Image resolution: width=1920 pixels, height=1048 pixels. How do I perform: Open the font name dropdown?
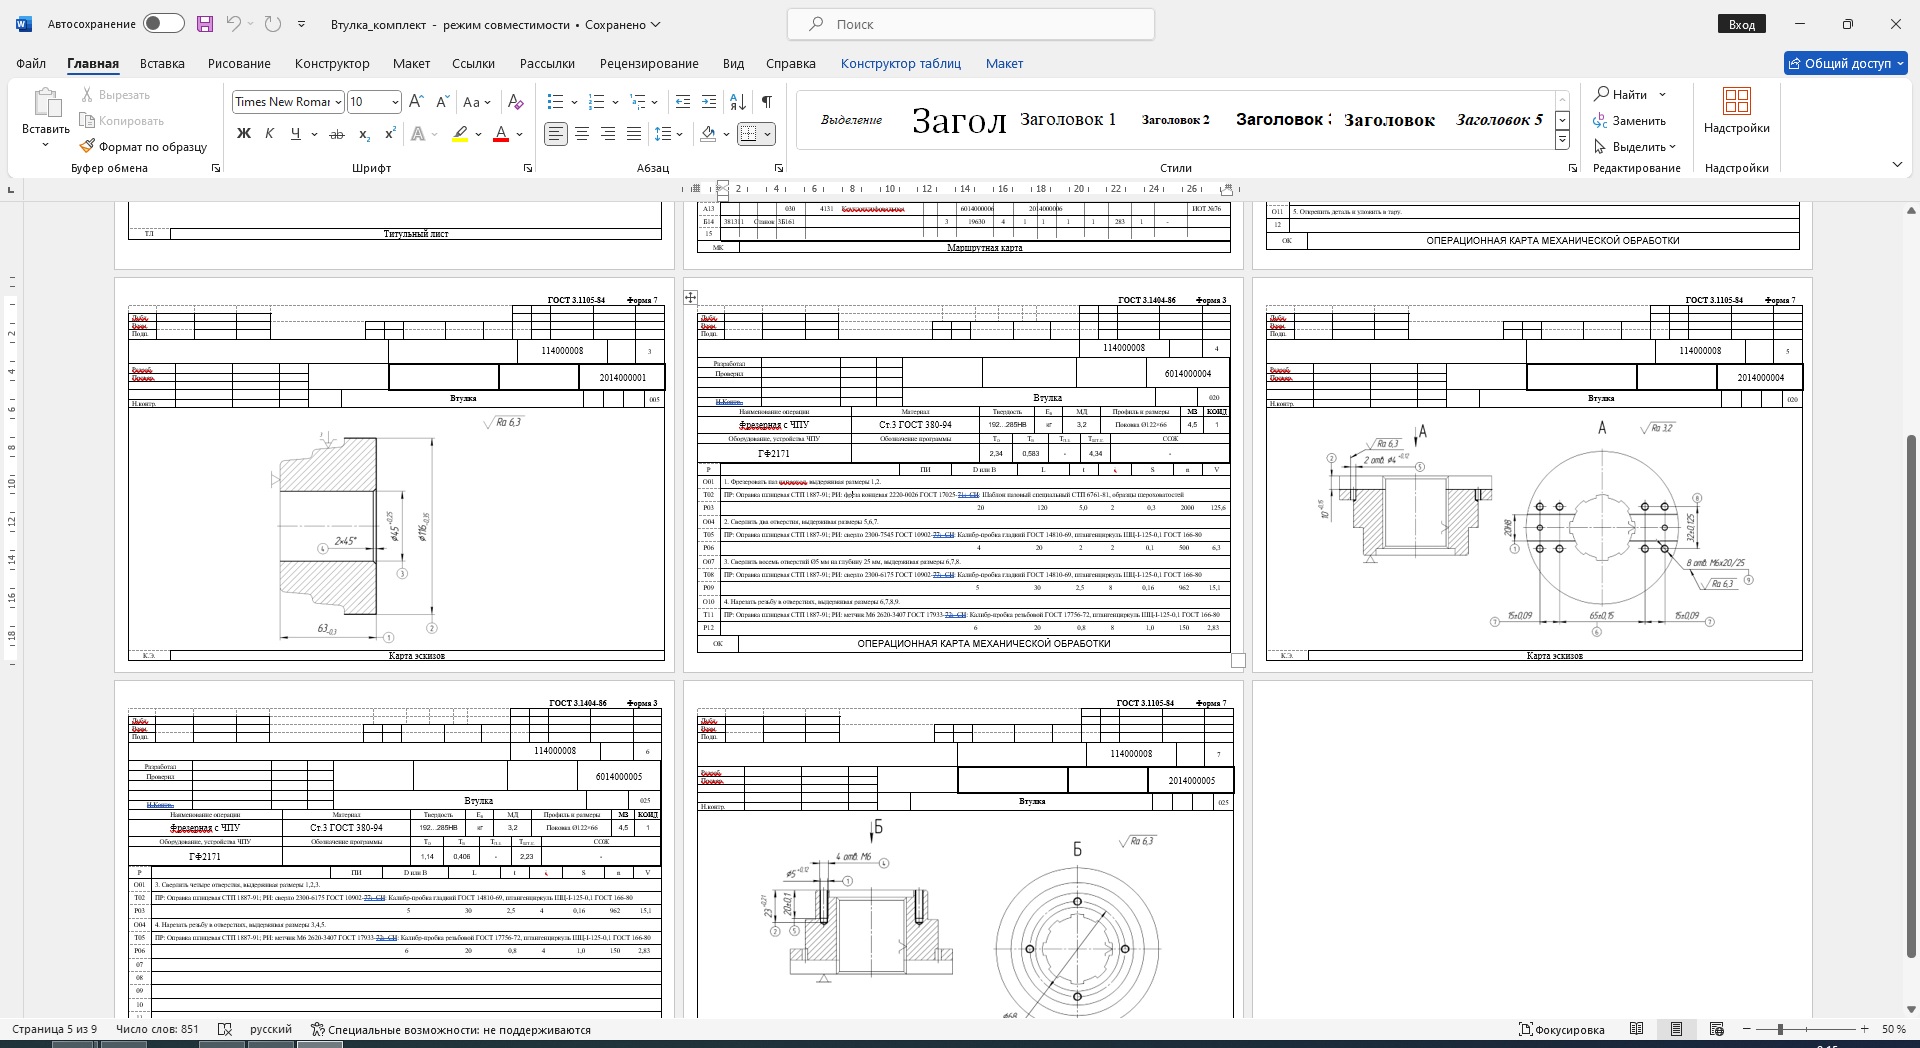pyautogui.click(x=338, y=102)
